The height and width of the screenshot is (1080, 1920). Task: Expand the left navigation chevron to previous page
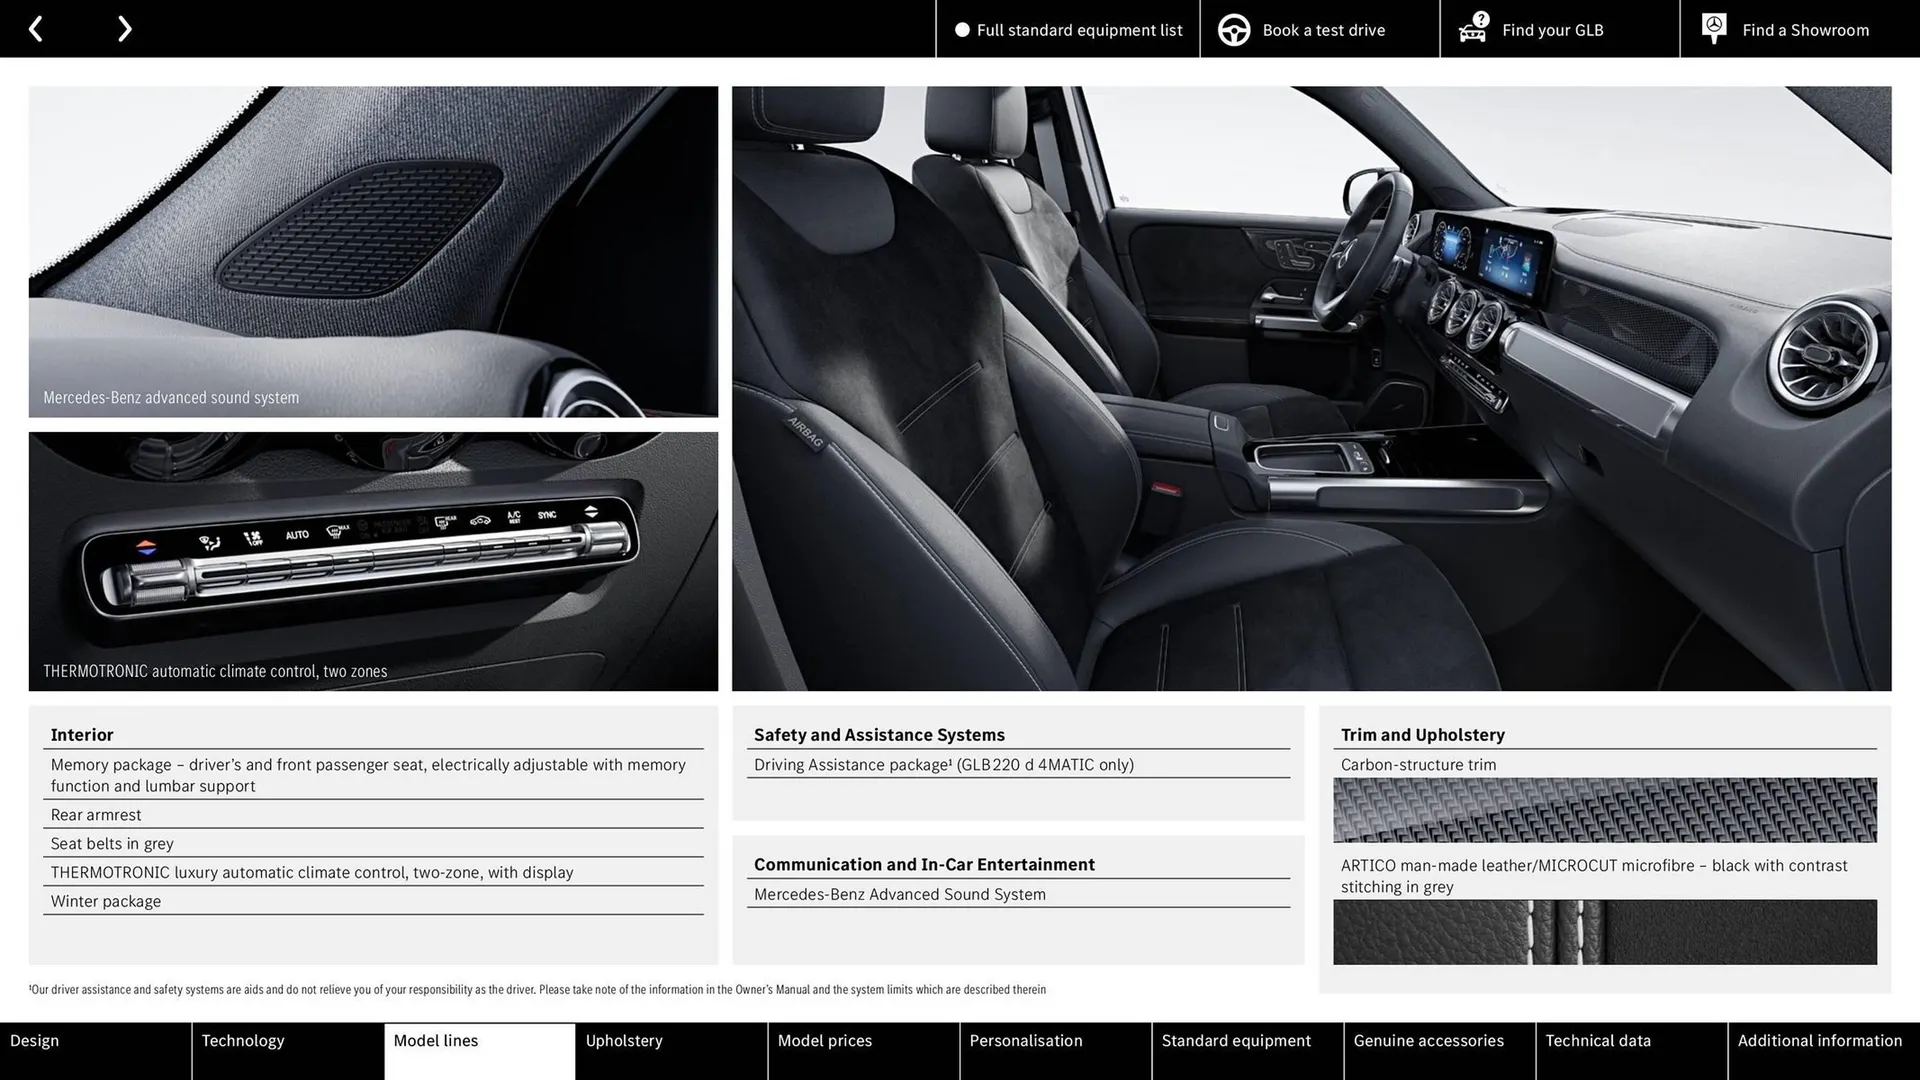[36, 28]
